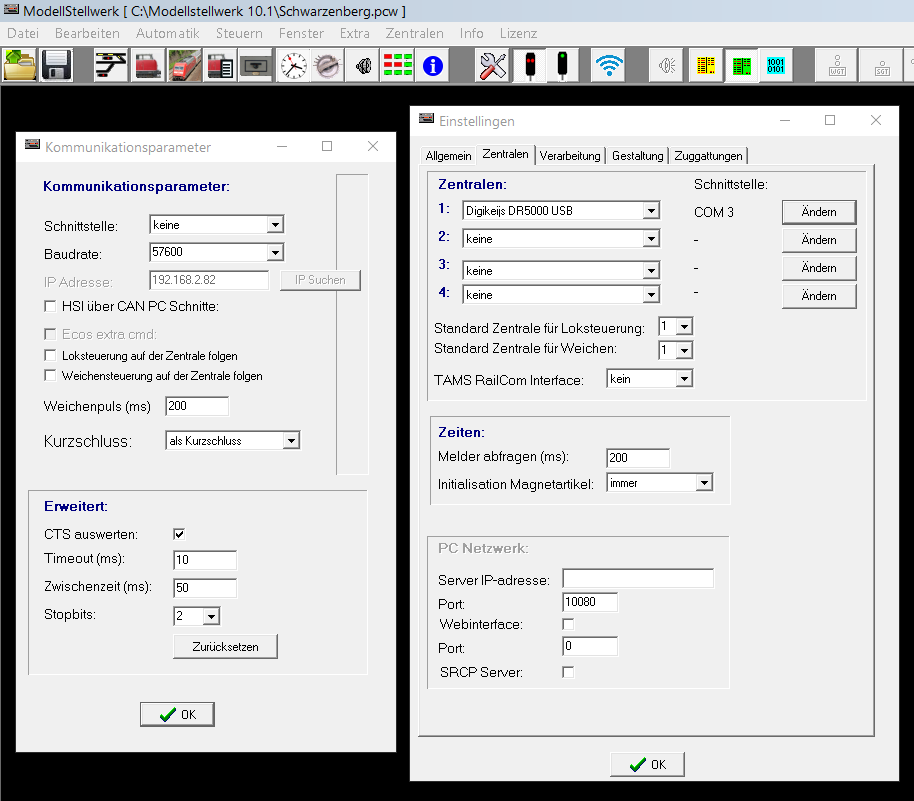Click the SGT toolbar icon

(882, 65)
